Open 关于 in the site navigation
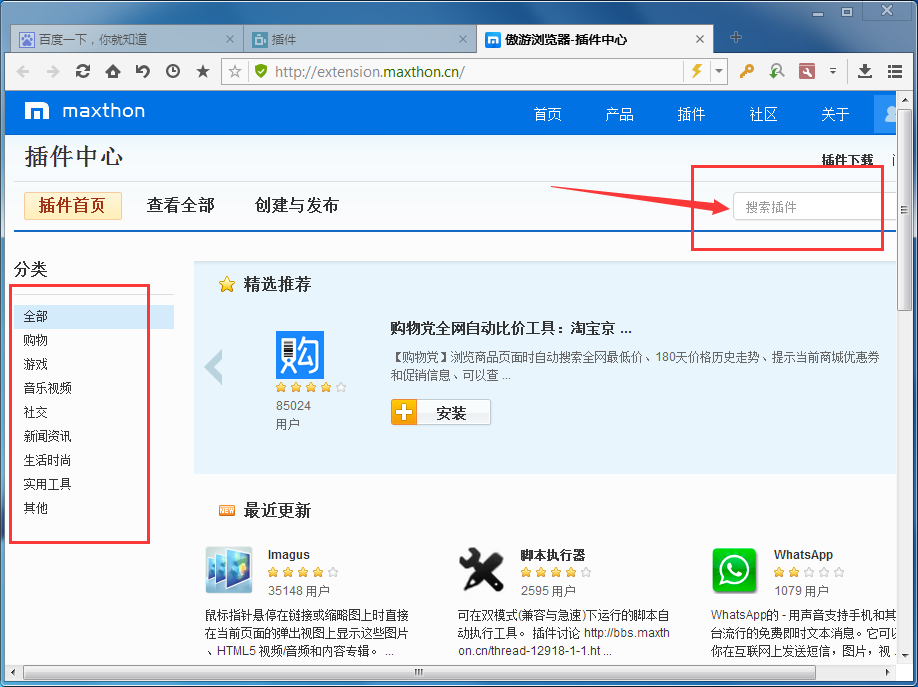This screenshot has height=687, width=918. (835, 114)
